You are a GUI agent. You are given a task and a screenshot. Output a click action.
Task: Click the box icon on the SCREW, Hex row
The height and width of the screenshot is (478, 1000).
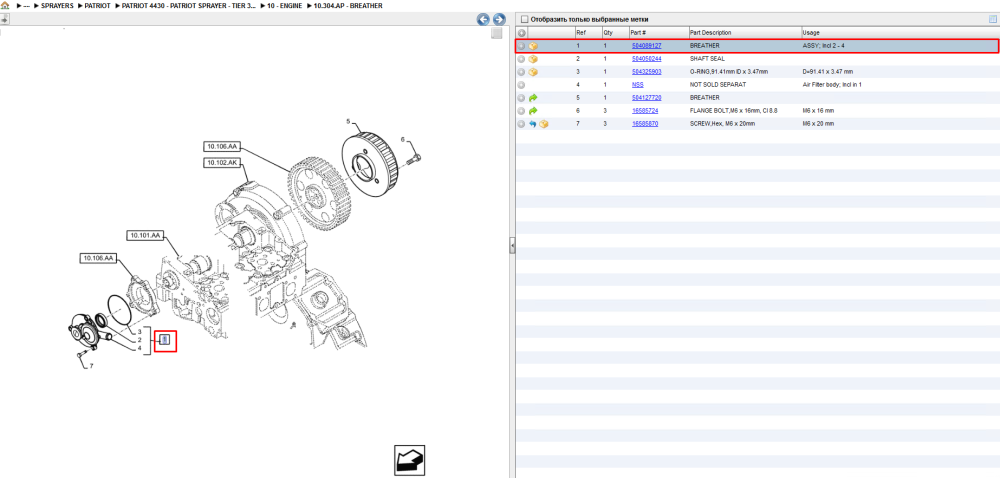coord(543,124)
